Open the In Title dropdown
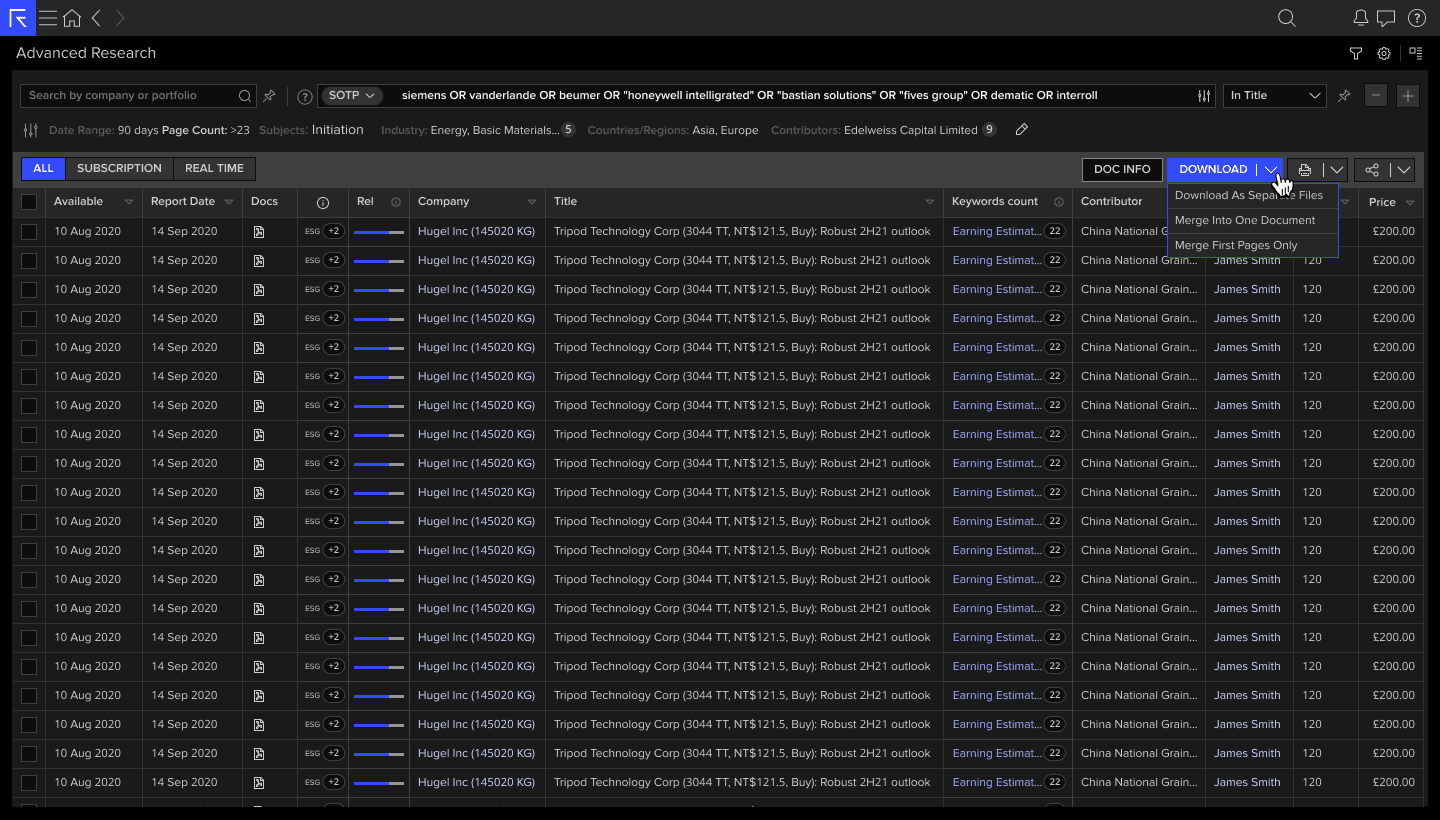 pyautogui.click(x=1275, y=96)
